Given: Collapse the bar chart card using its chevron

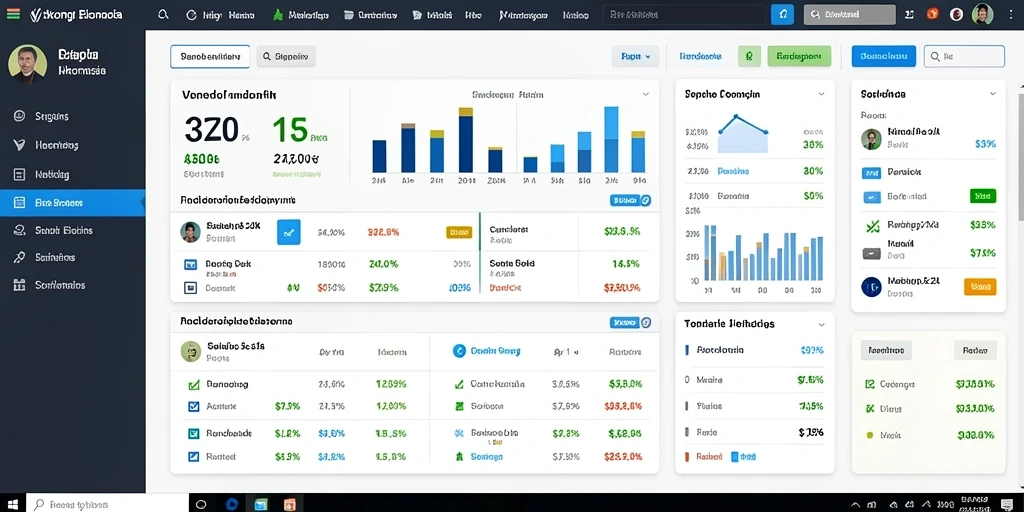Looking at the screenshot, I should point(645,95).
